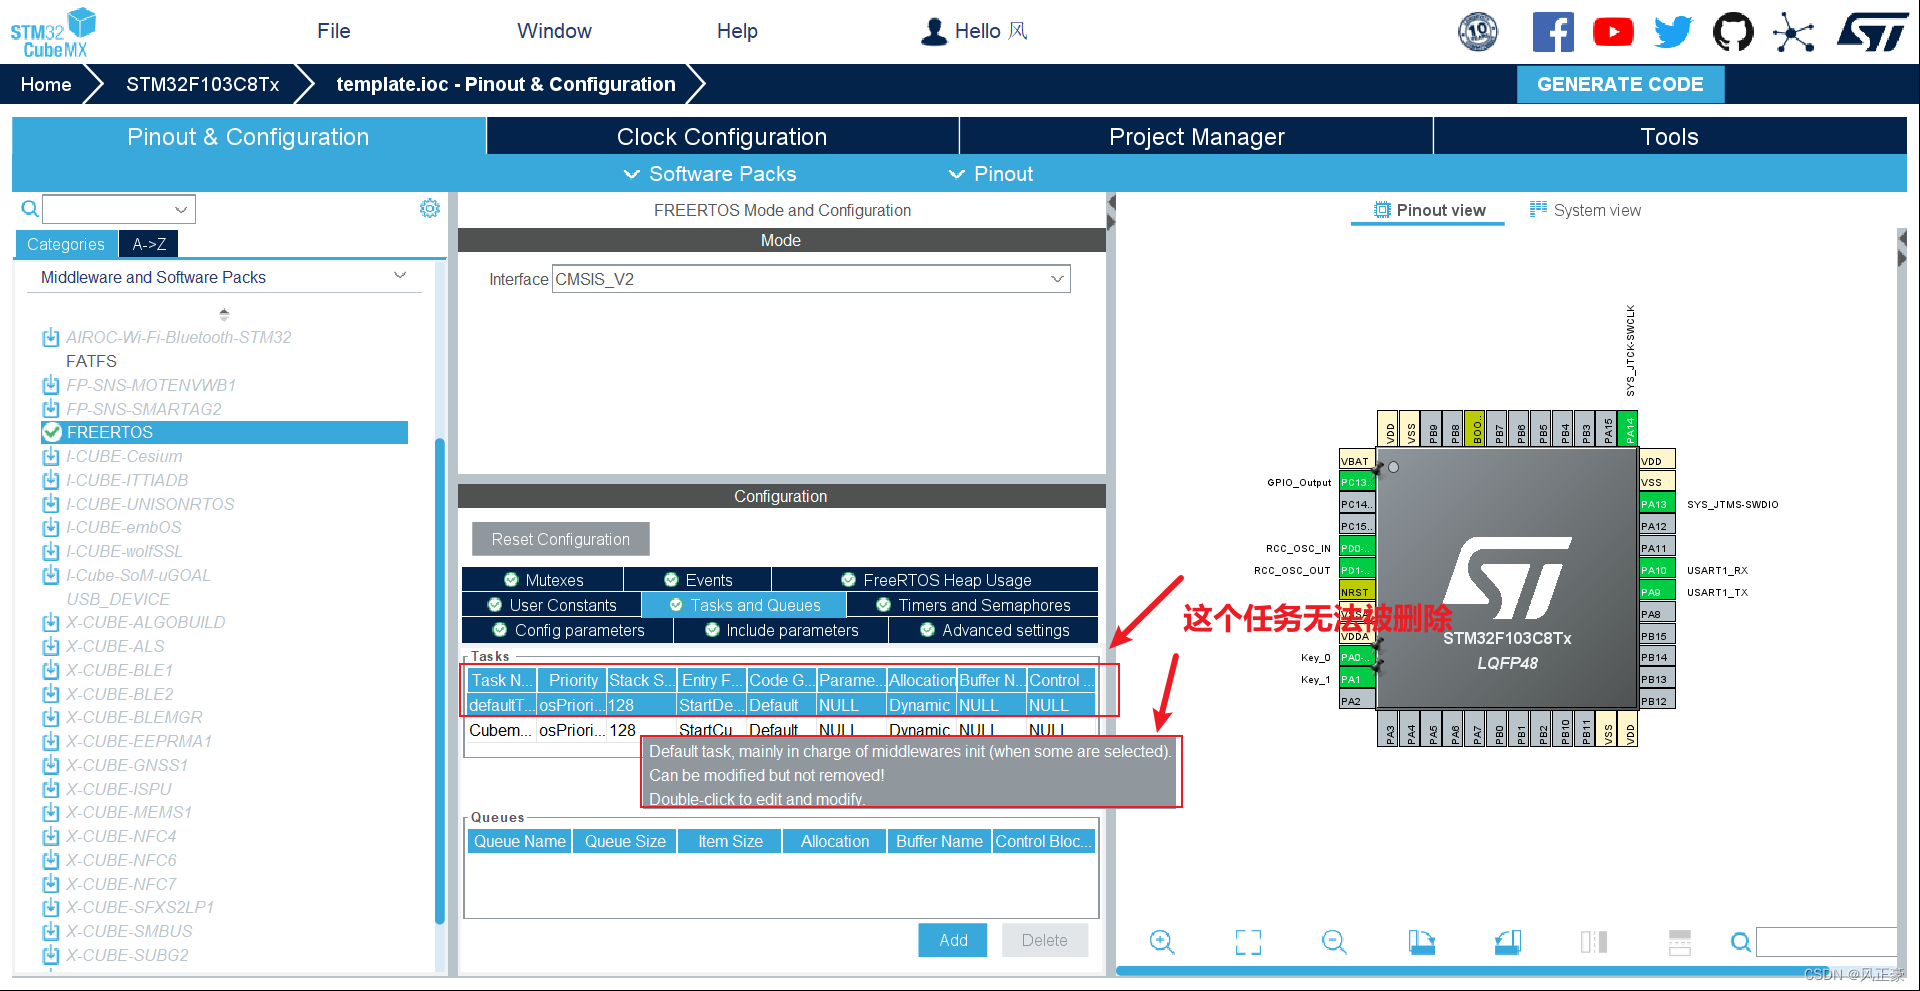Open the Facebook icon link
1920x991 pixels.
(x=1553, y=32)
